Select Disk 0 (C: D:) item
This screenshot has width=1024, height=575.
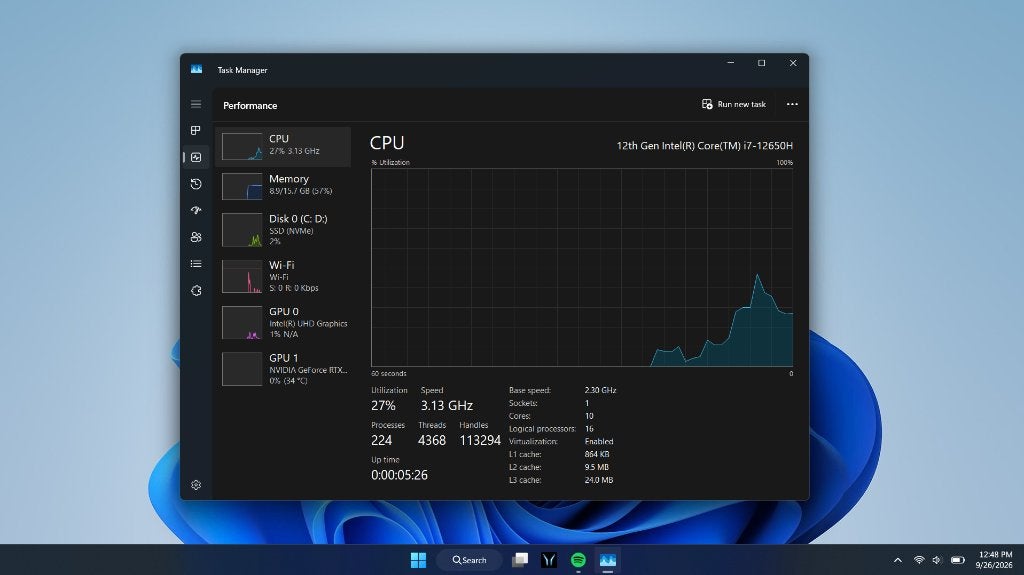pyautogui.click(x=283, y=230)
